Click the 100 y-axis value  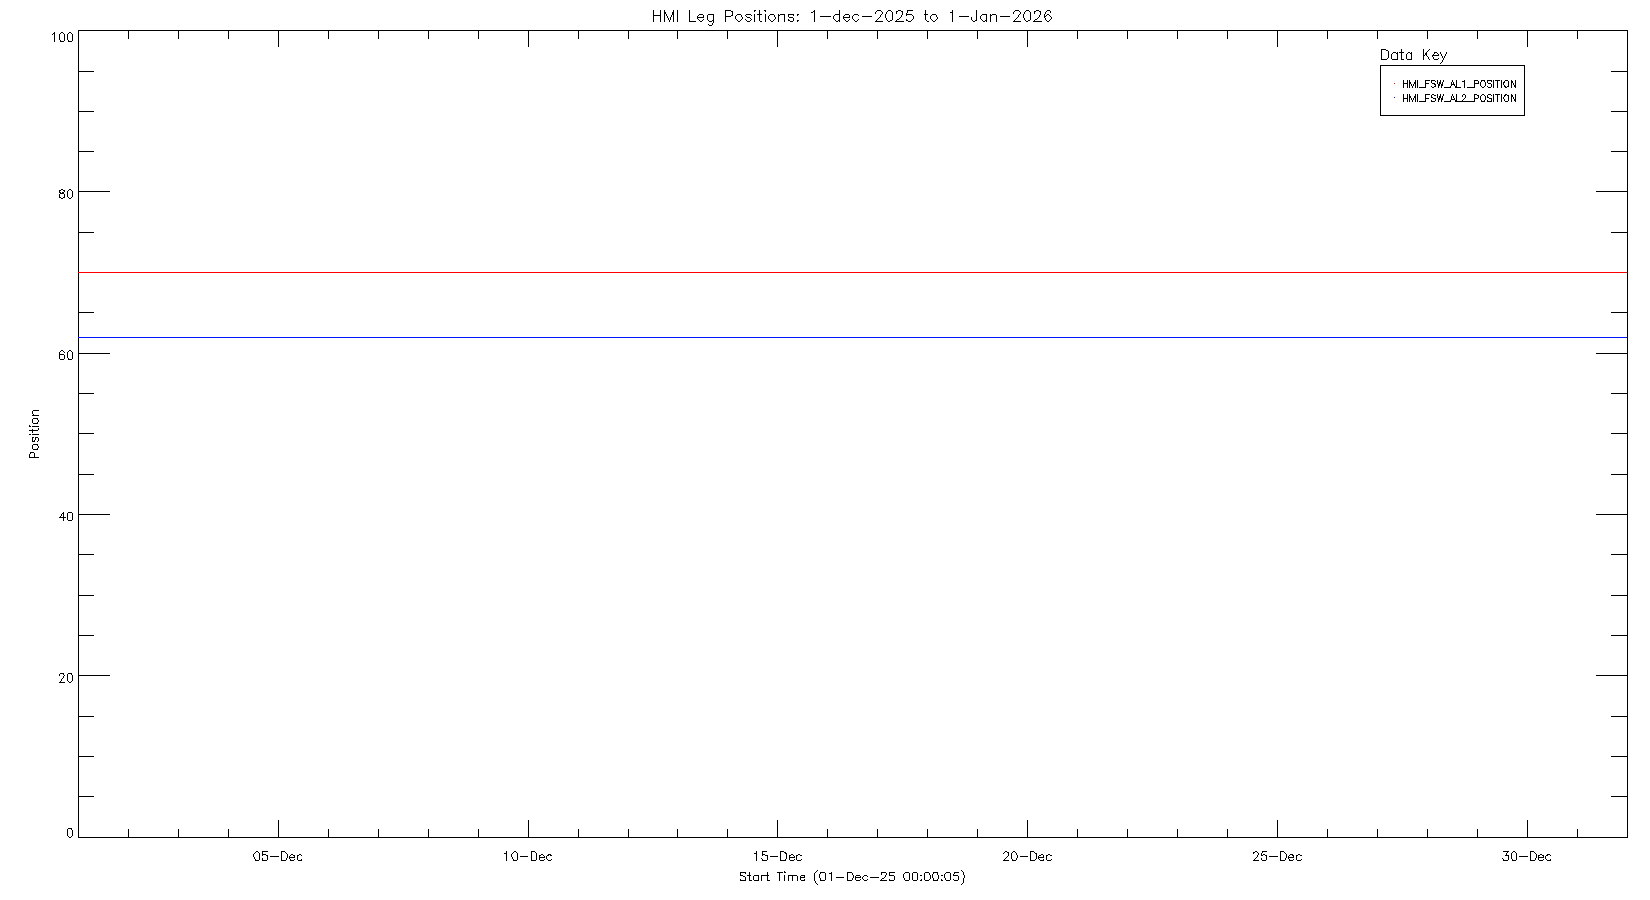tap(62, 37)
